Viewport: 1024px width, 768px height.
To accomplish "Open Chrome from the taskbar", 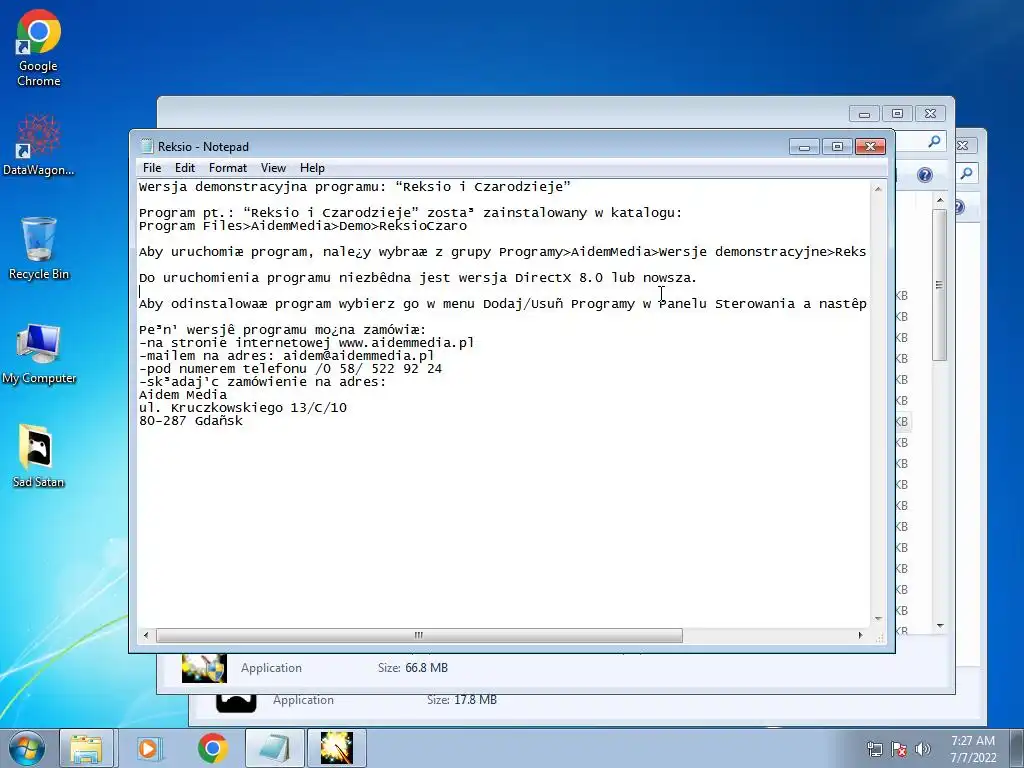I will coord(212,748).
